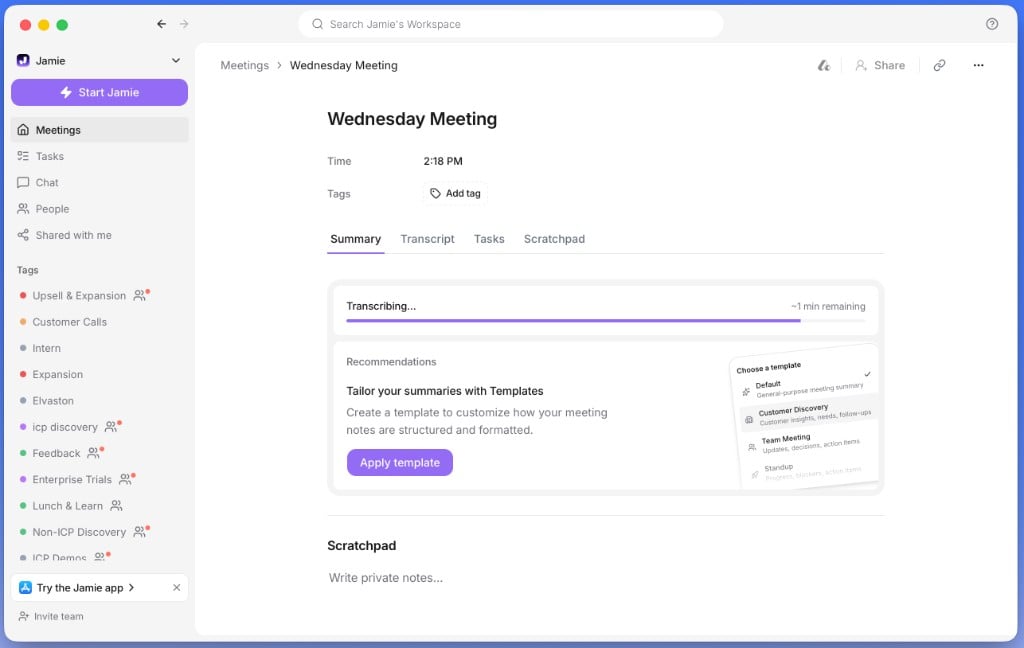The height and width of the screenshot is (648, 1024).
Task: Click the forward navigation arrow
Action: [184, 24]
